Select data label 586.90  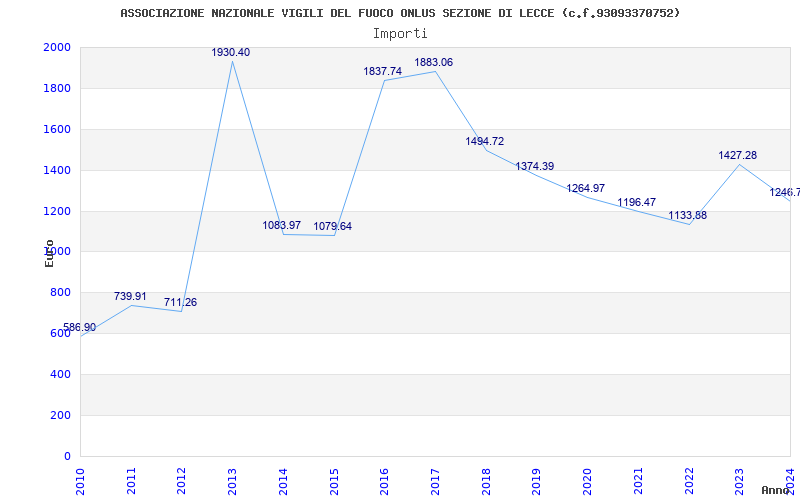[80, 328]
